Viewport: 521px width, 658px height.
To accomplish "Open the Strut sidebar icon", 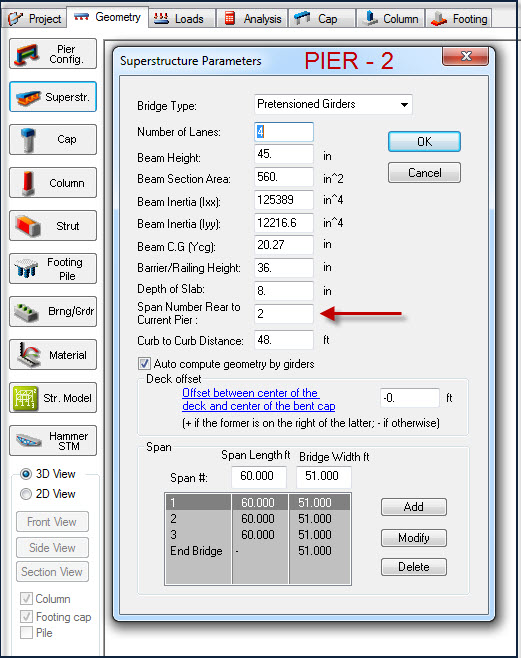I will [x=53, y=226].
